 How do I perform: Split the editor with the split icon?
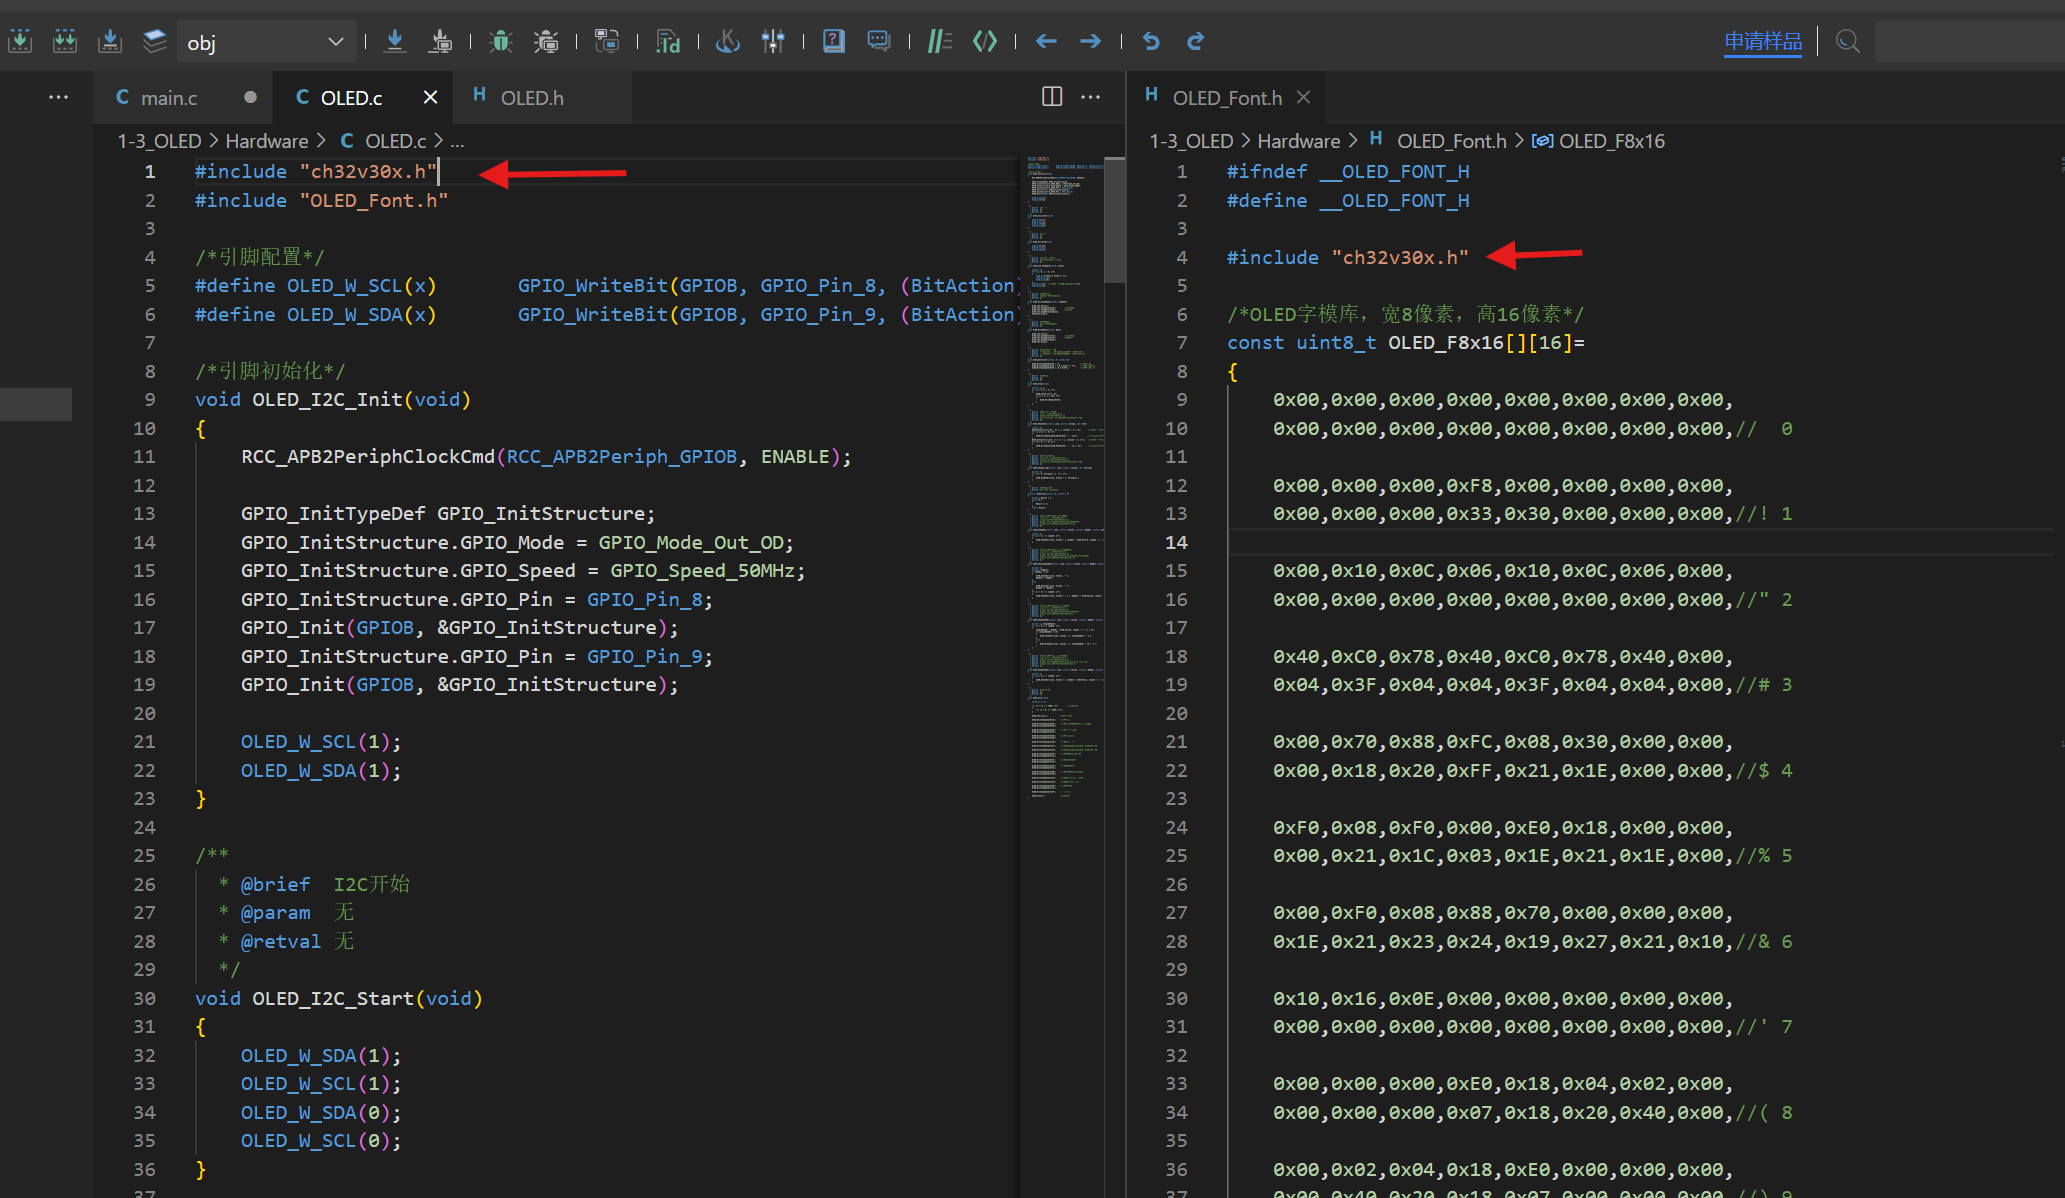click(x=1052, y=96)
